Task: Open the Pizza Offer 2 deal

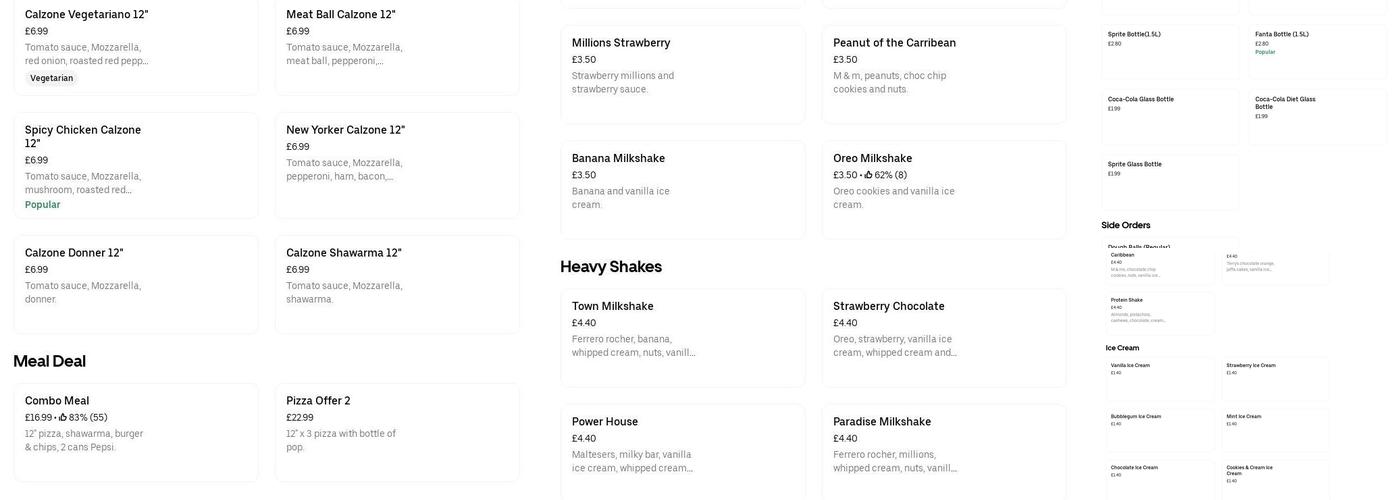Action: point(397,432)
